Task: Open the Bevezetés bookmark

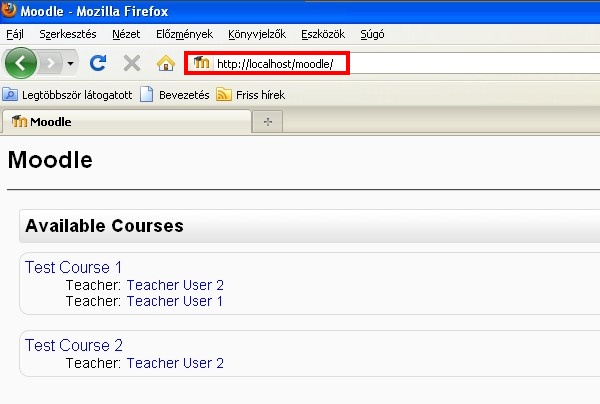Action: 174,94
